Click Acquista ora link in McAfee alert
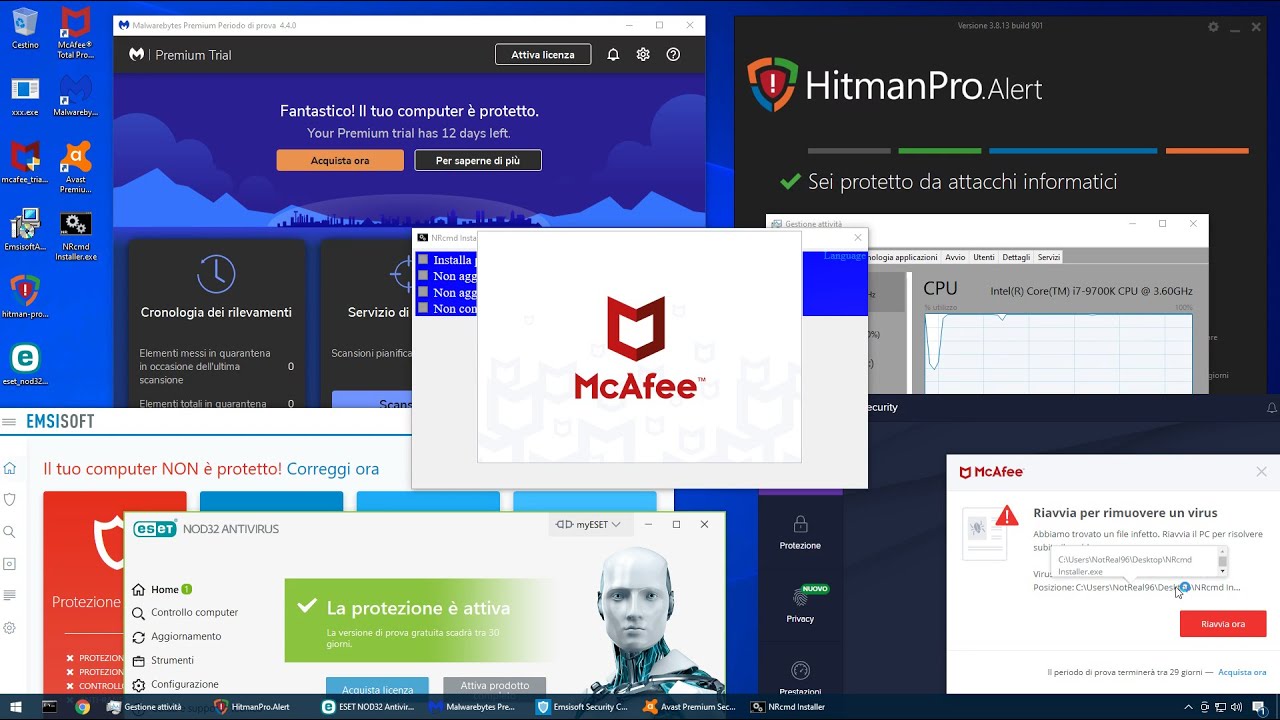 pyautogui.click(x=1242, y=673)
